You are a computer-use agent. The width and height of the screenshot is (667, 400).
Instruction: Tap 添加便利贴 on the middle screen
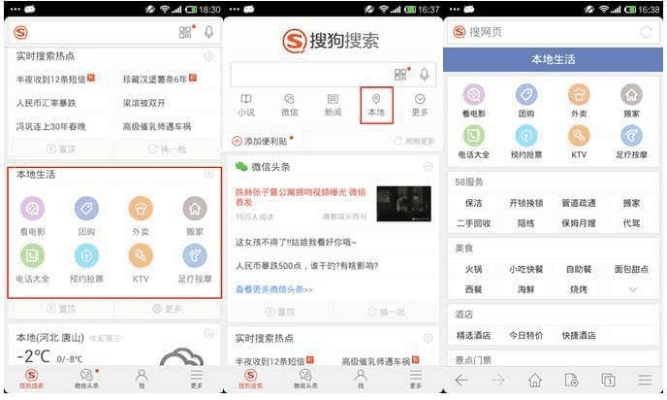pyautogui.click(x=261, y=141)
